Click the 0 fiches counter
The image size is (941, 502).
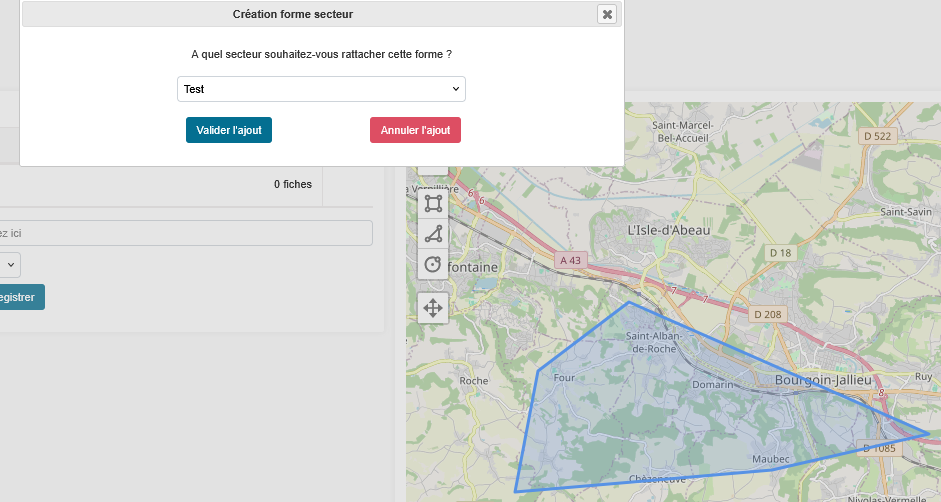coord(293,184)
